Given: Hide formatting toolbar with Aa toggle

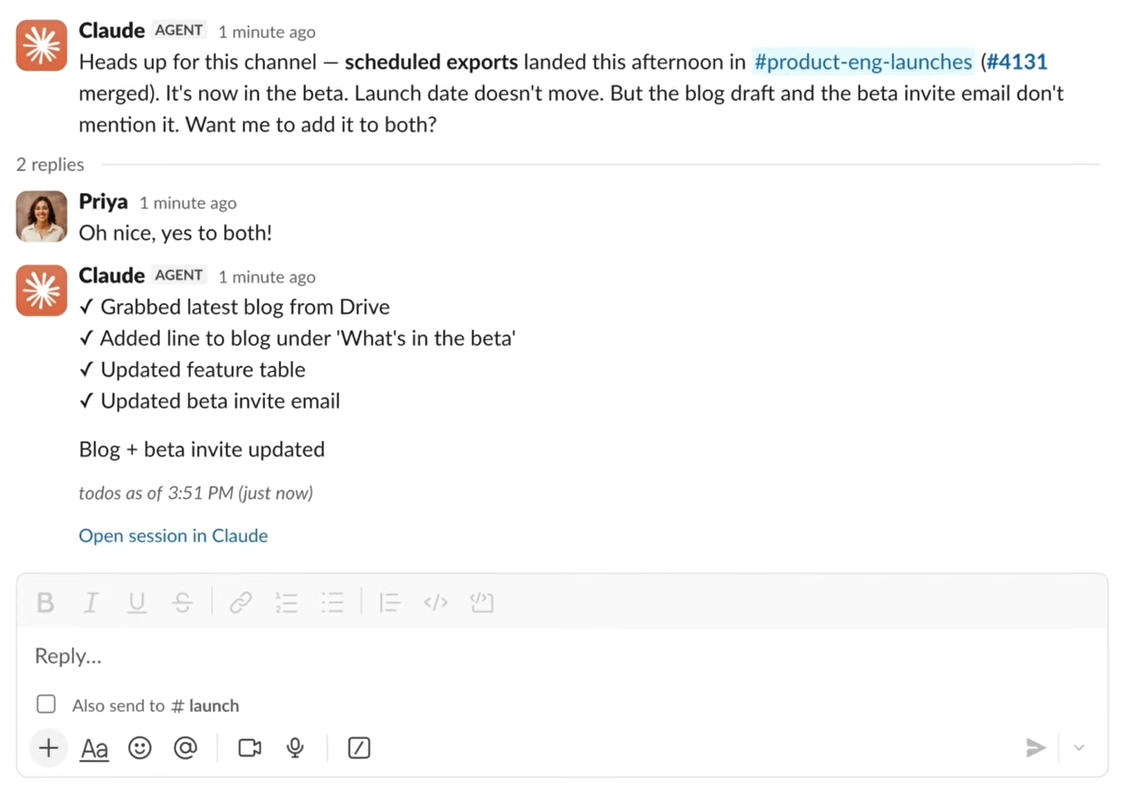Looking at the screenshot, I should (x=94, y=749).
